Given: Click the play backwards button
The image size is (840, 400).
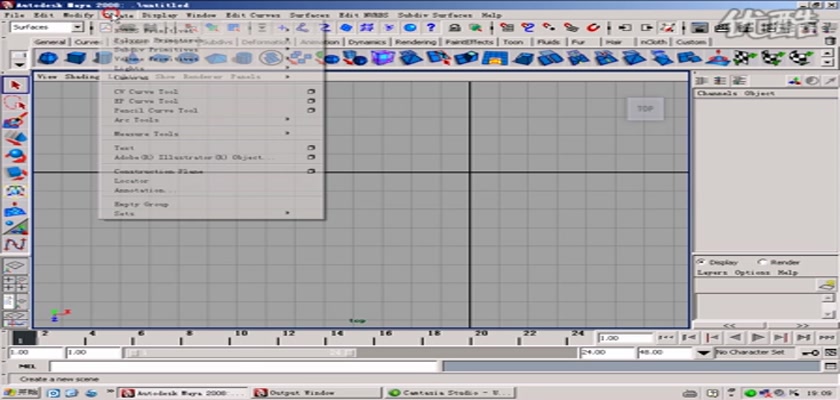Looking at the screenshot, I should click(736, 337).
